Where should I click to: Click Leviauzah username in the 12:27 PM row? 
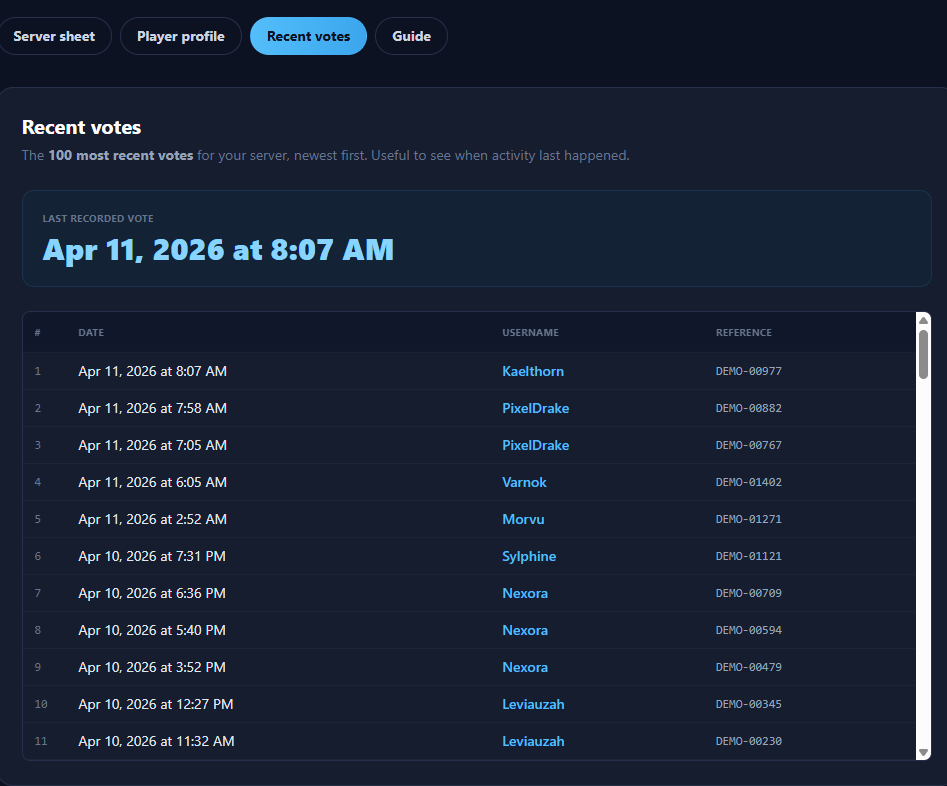(x=533, y=704)
